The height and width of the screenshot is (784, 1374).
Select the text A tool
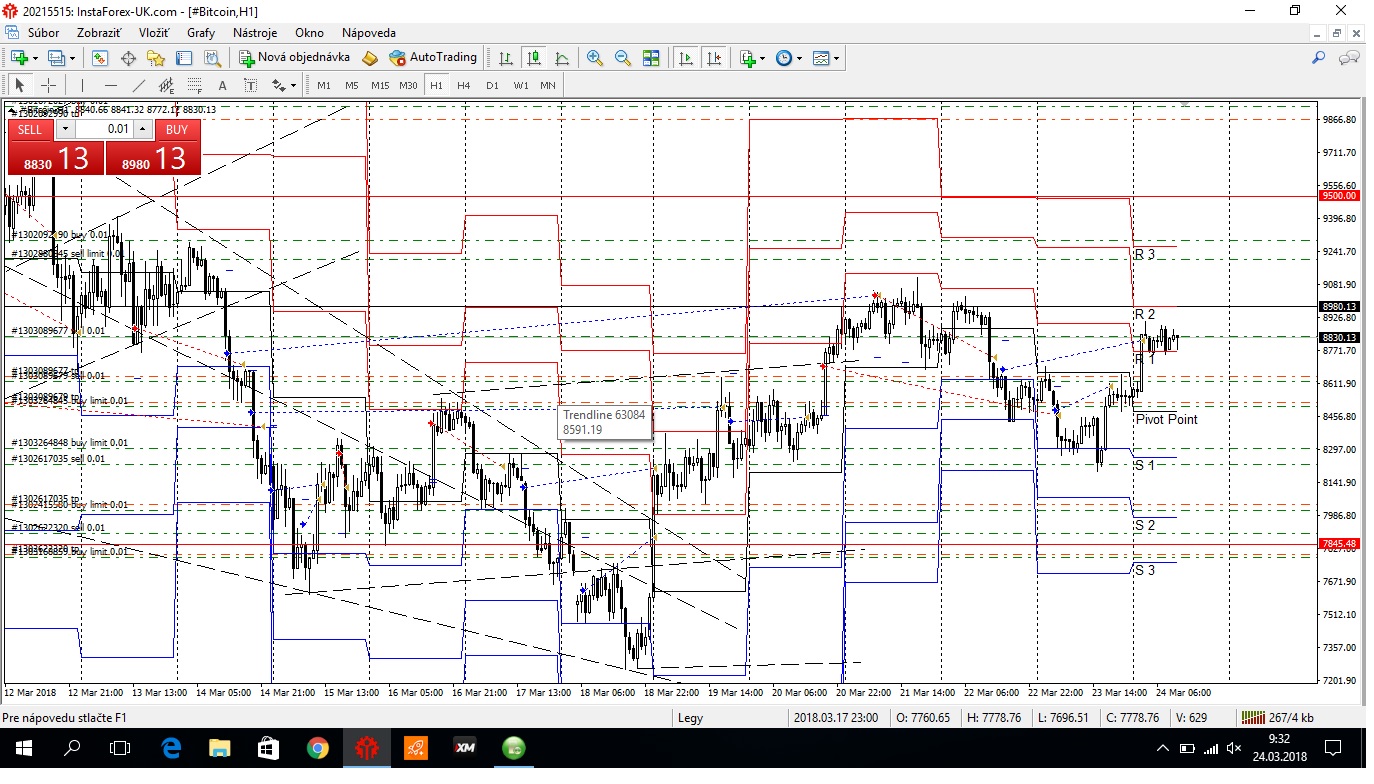tap(222, 85)
